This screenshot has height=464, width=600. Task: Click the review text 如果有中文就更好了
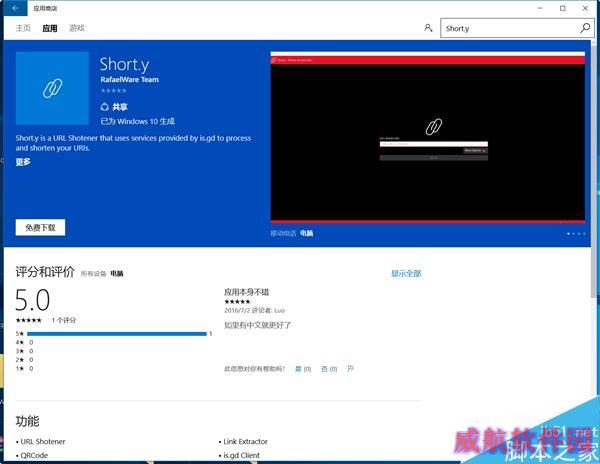click(258, 325)
